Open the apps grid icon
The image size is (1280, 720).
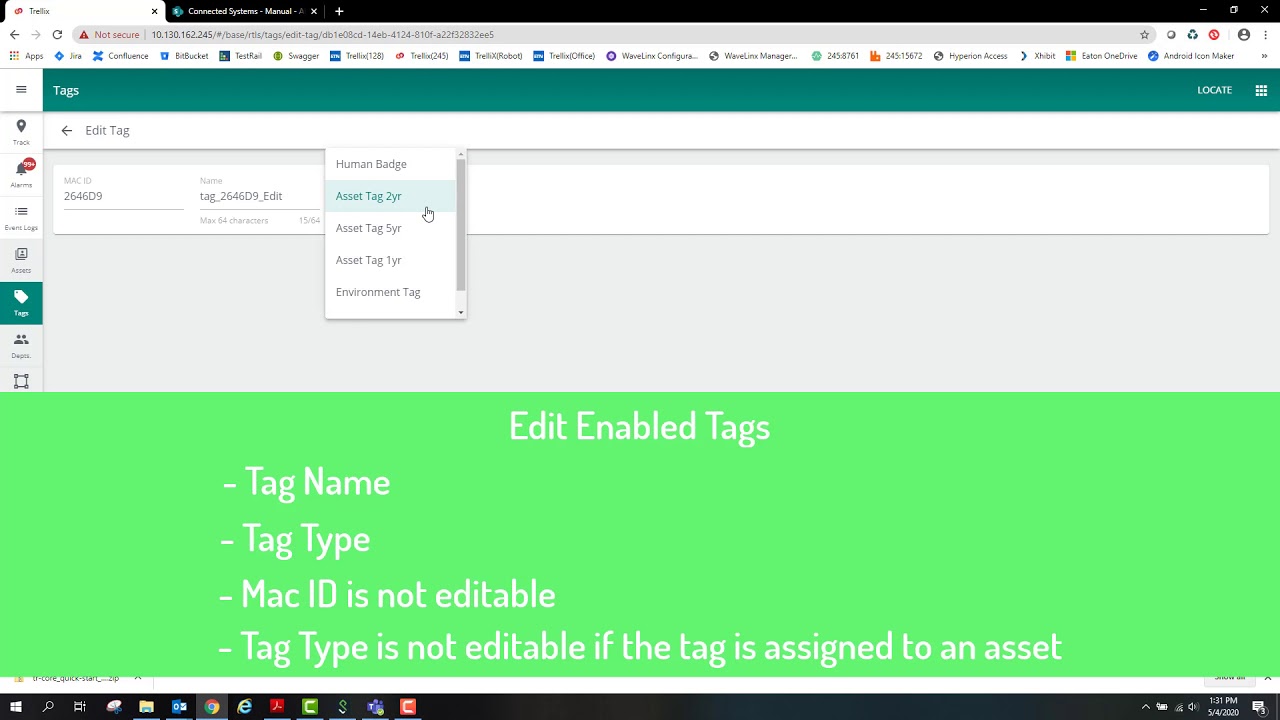1261,90
